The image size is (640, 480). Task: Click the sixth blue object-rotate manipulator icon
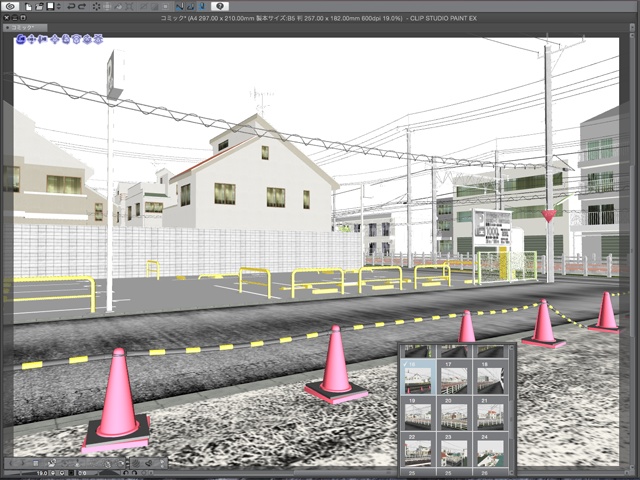pyautogui.click(x=76, y=40)
